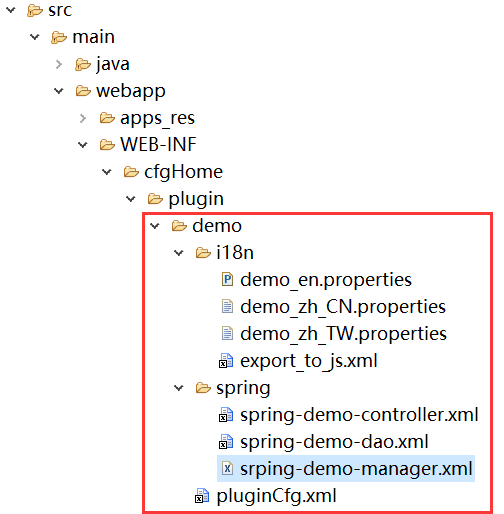The height and width of the screenshot is (514, 504).
Task: Click the spring-demo-dao.xml file icon
Action: (x=226, y=442)
